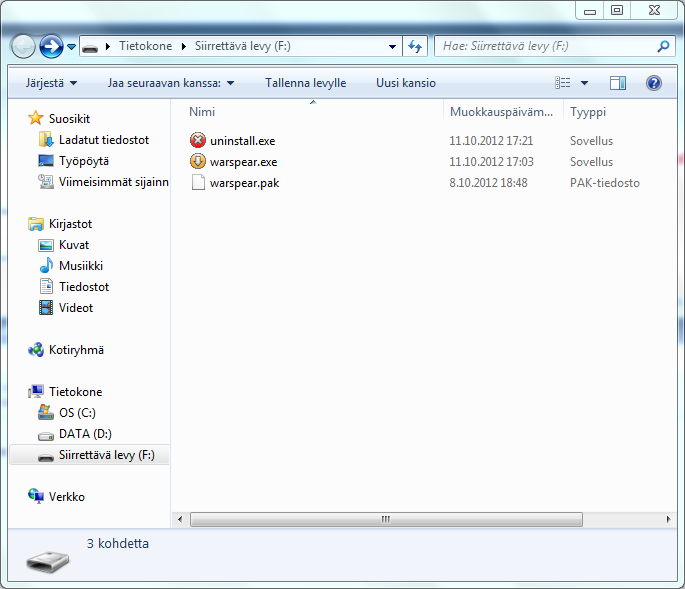Viewport: 685px width, 589px height.
Task: Open the help question mark icon
Action: pos(654,83)
